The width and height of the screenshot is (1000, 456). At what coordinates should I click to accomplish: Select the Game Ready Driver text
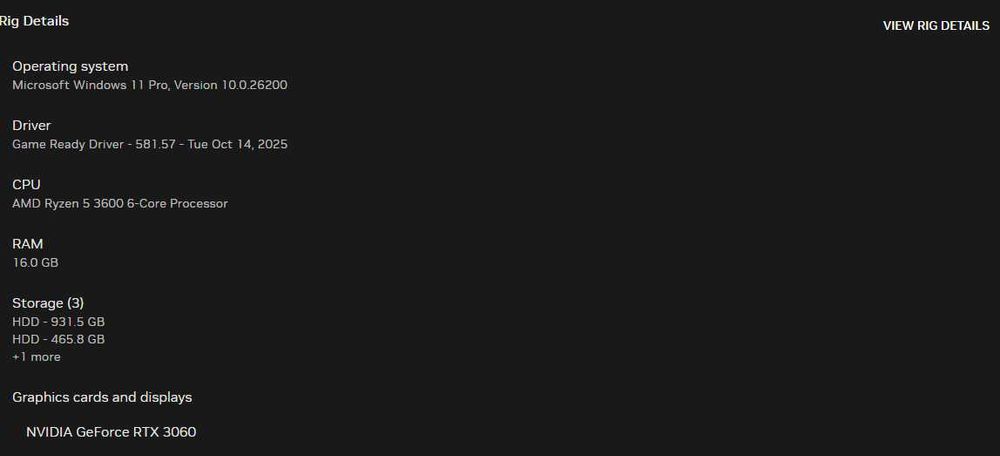click(66, 144)
